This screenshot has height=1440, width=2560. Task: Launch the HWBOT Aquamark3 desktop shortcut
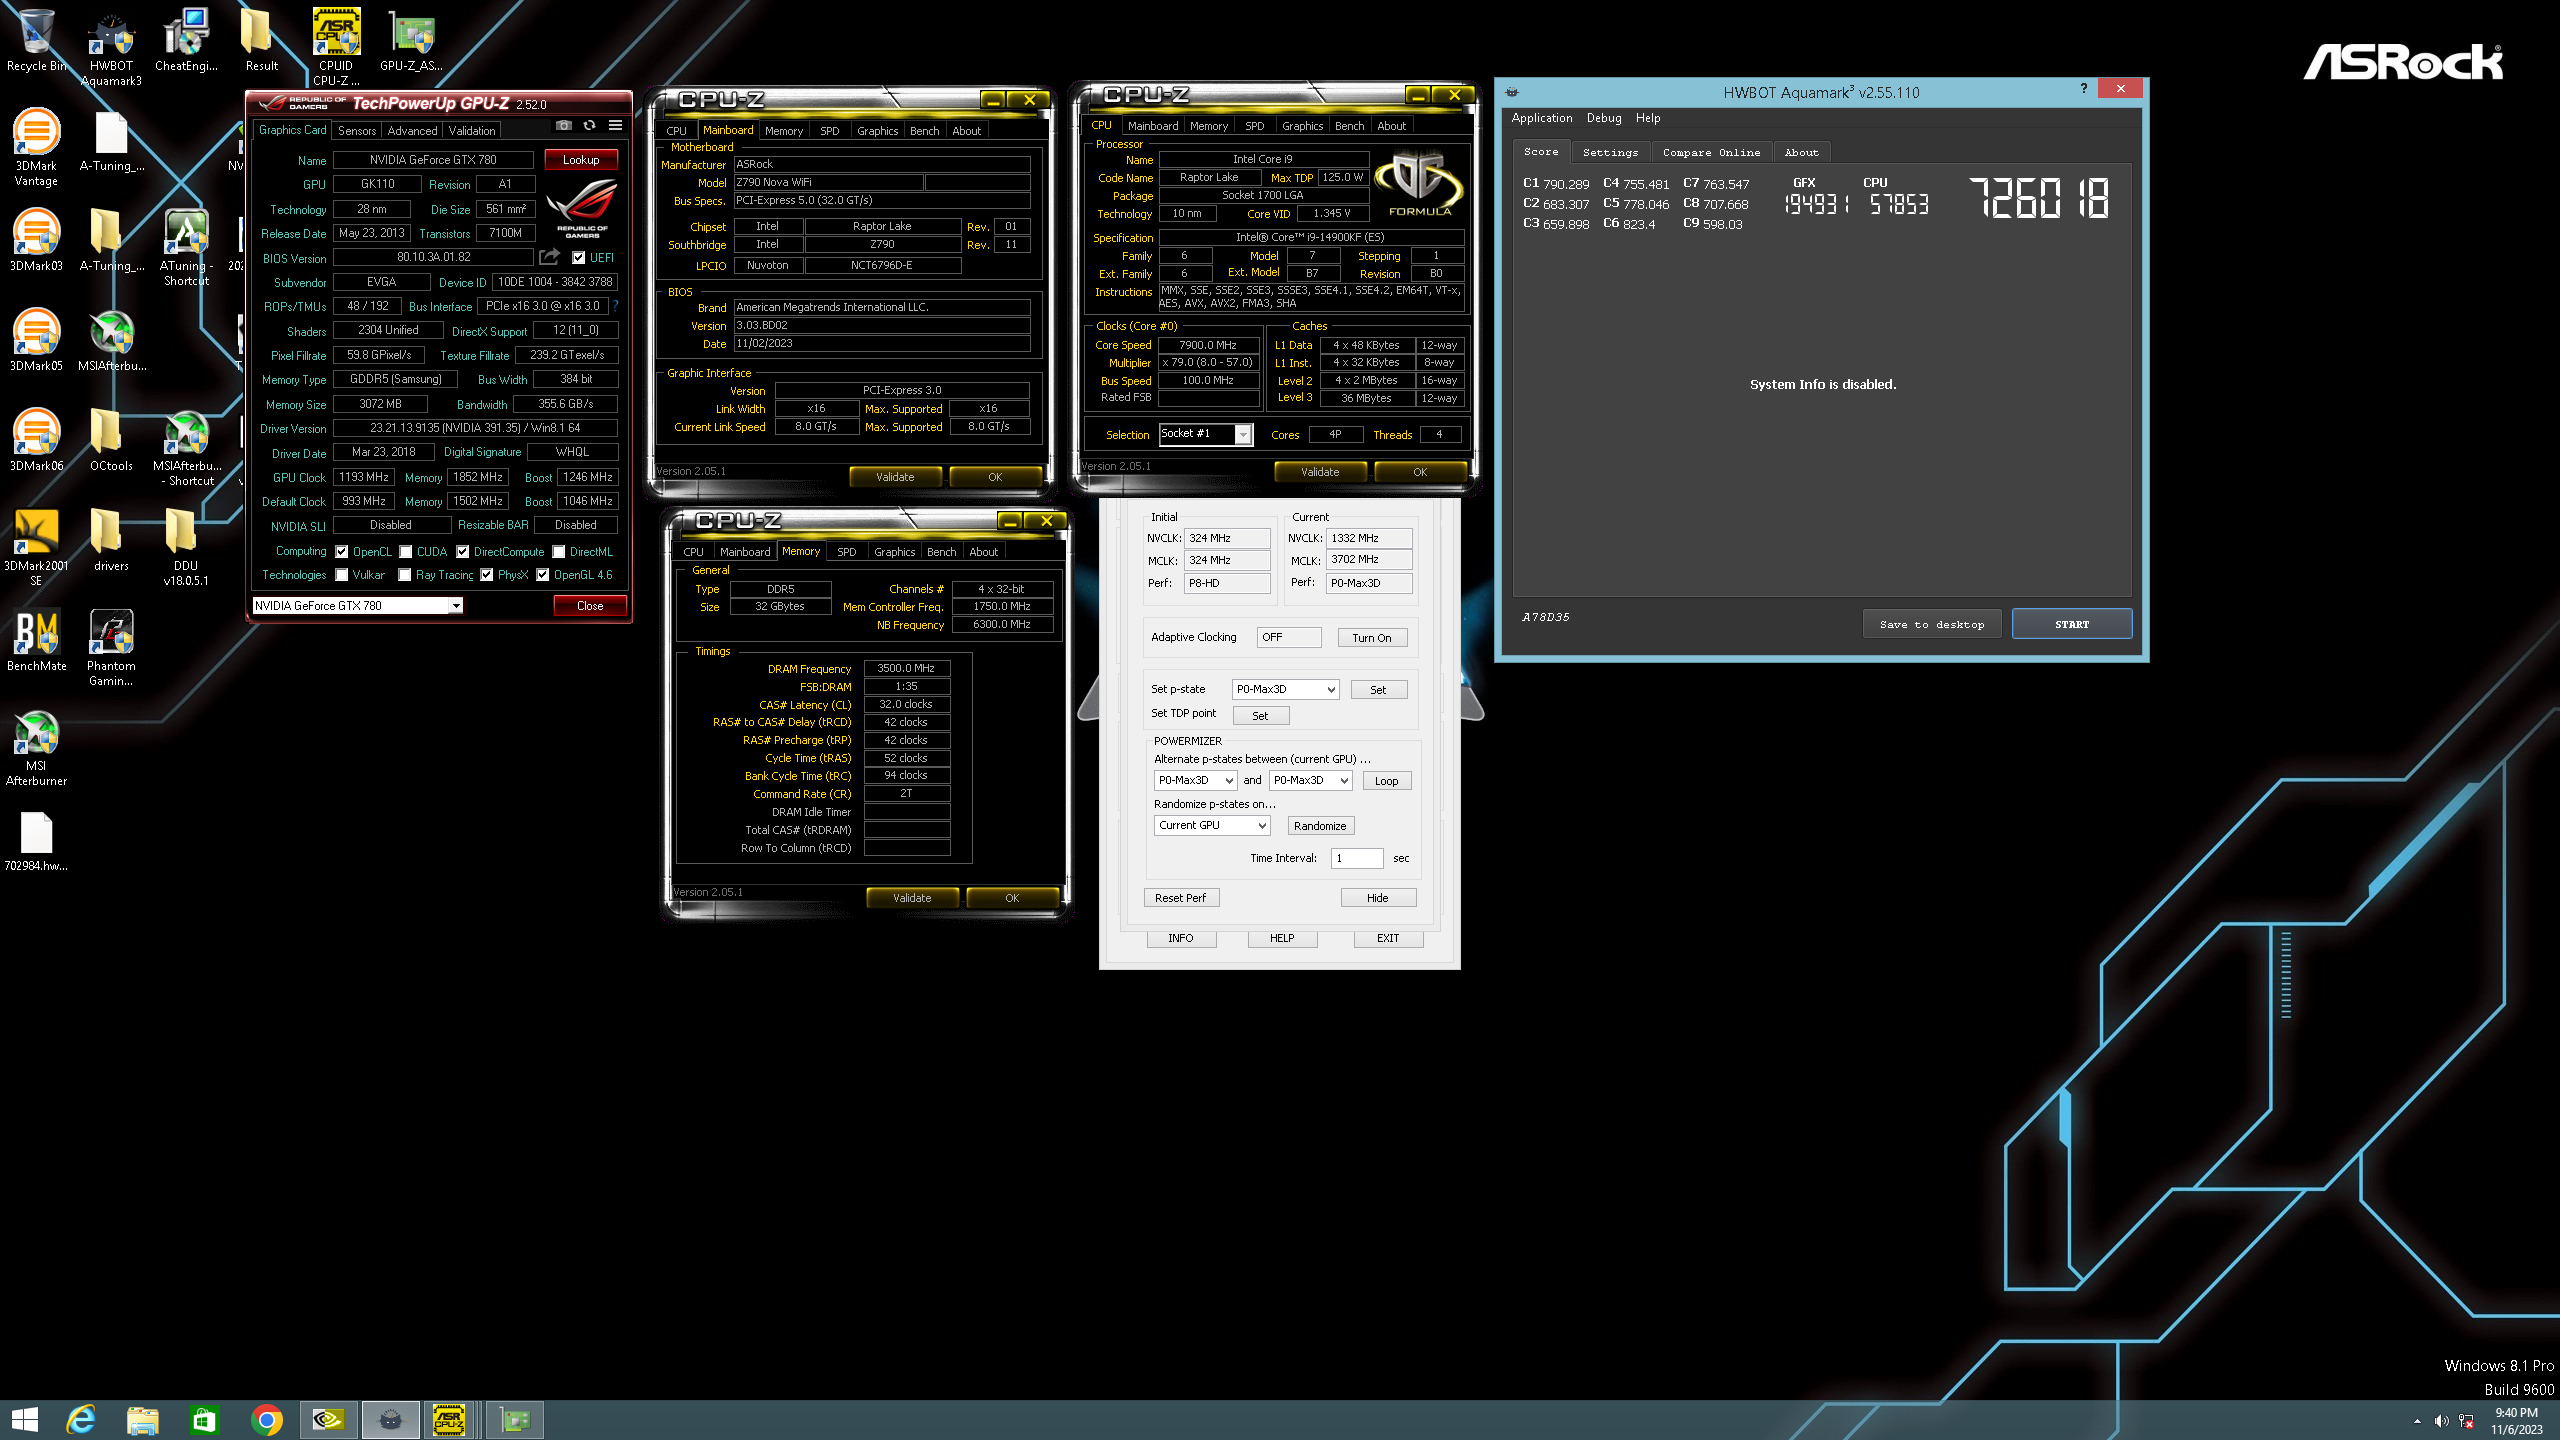tap(111, 47)
